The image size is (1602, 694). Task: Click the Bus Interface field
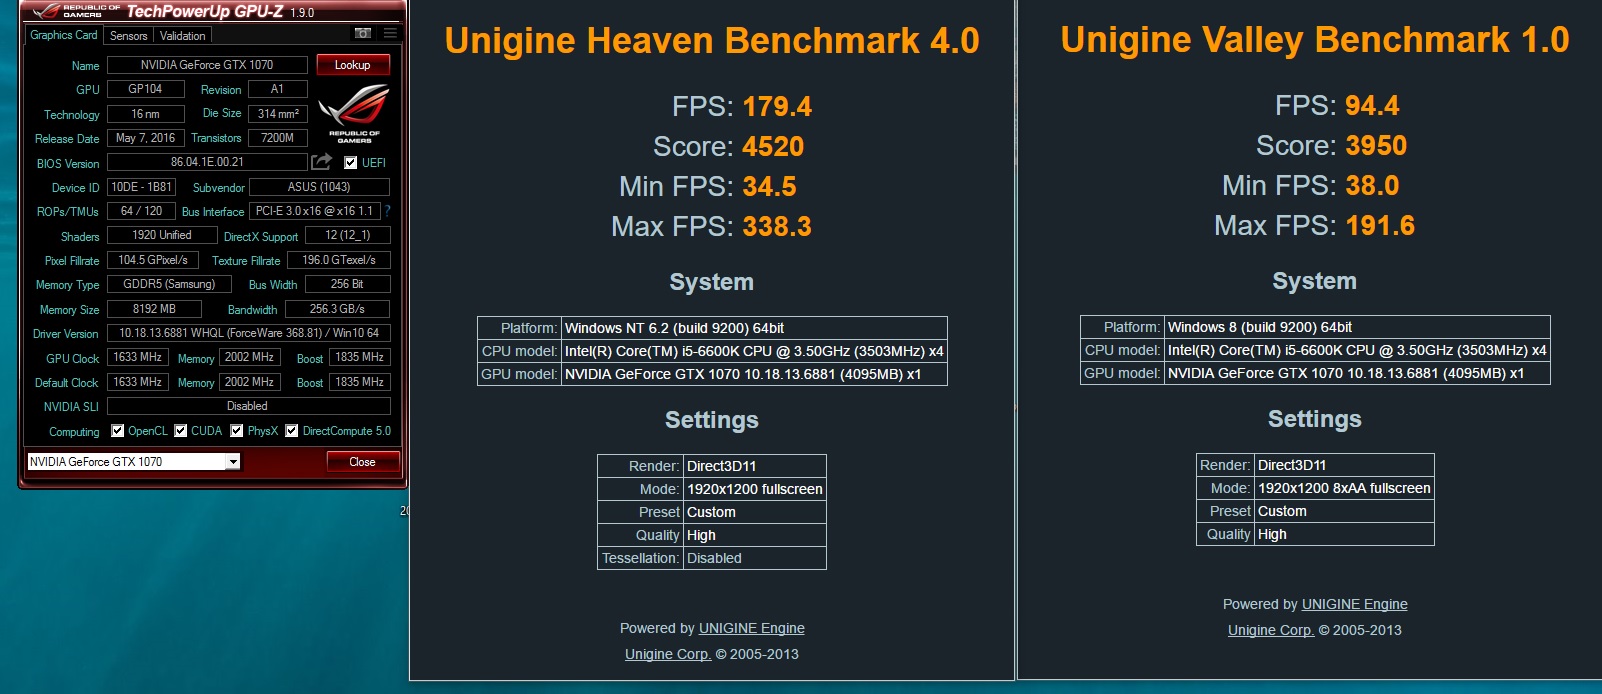pos(314,211)
